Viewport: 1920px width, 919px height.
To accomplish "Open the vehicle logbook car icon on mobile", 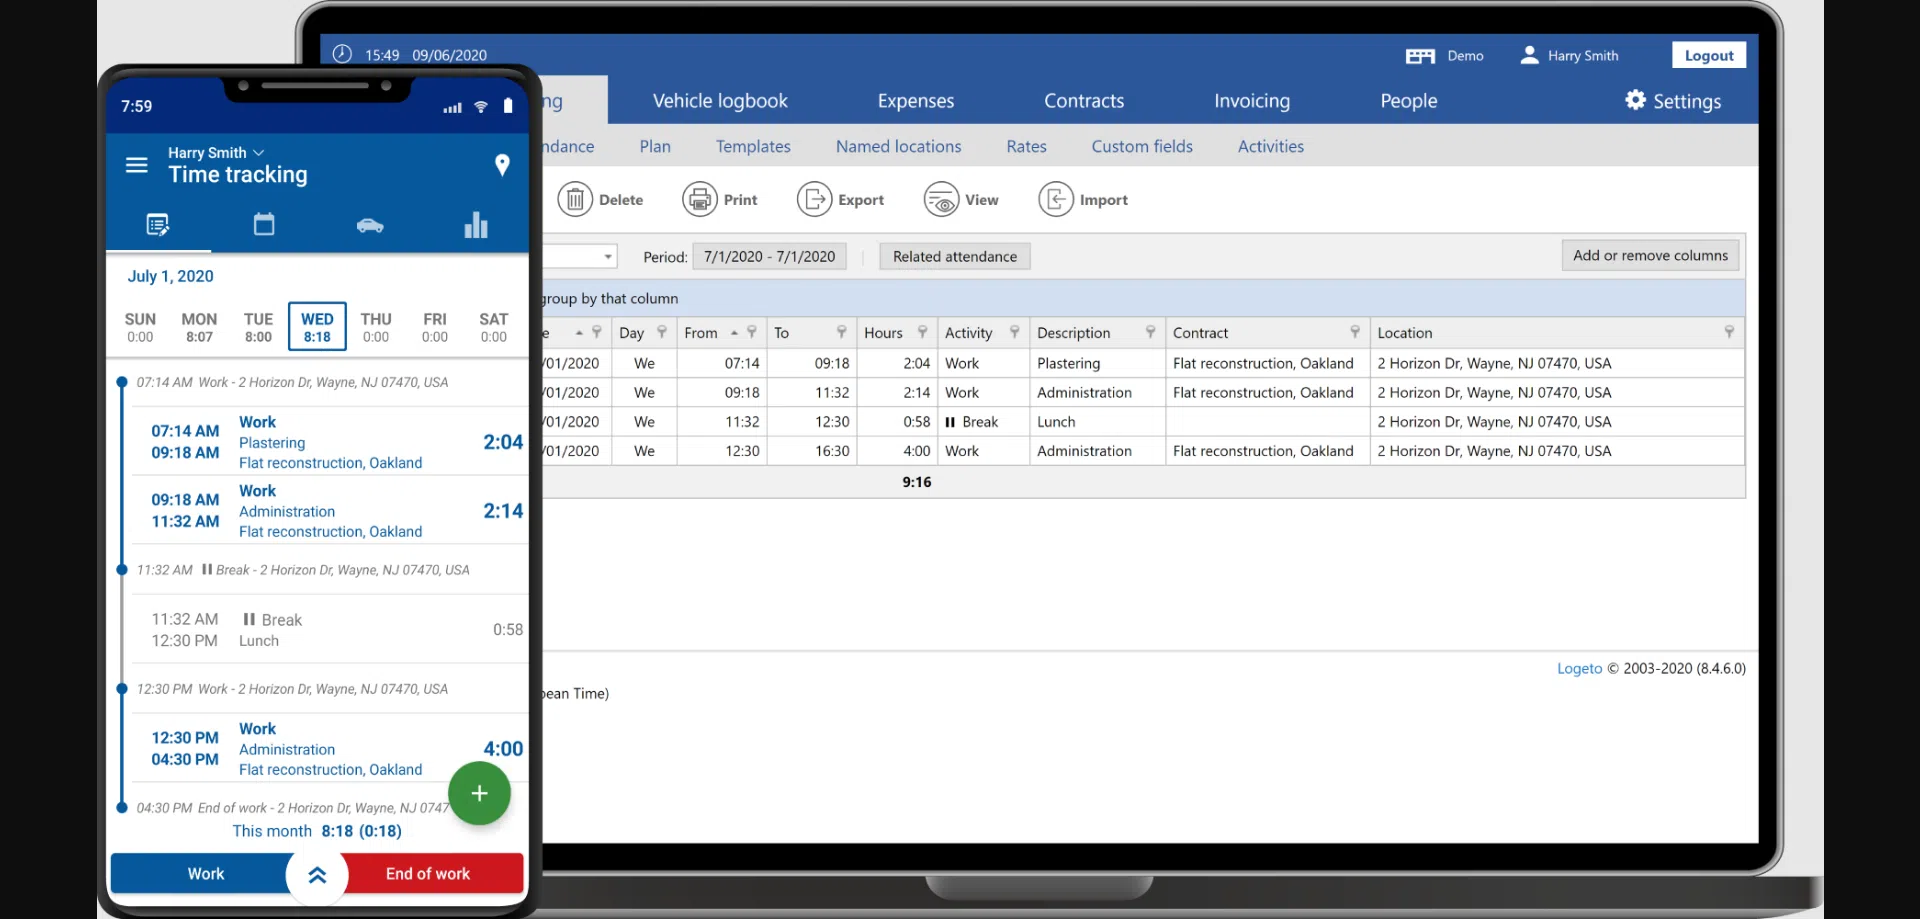I will [370, 225].
